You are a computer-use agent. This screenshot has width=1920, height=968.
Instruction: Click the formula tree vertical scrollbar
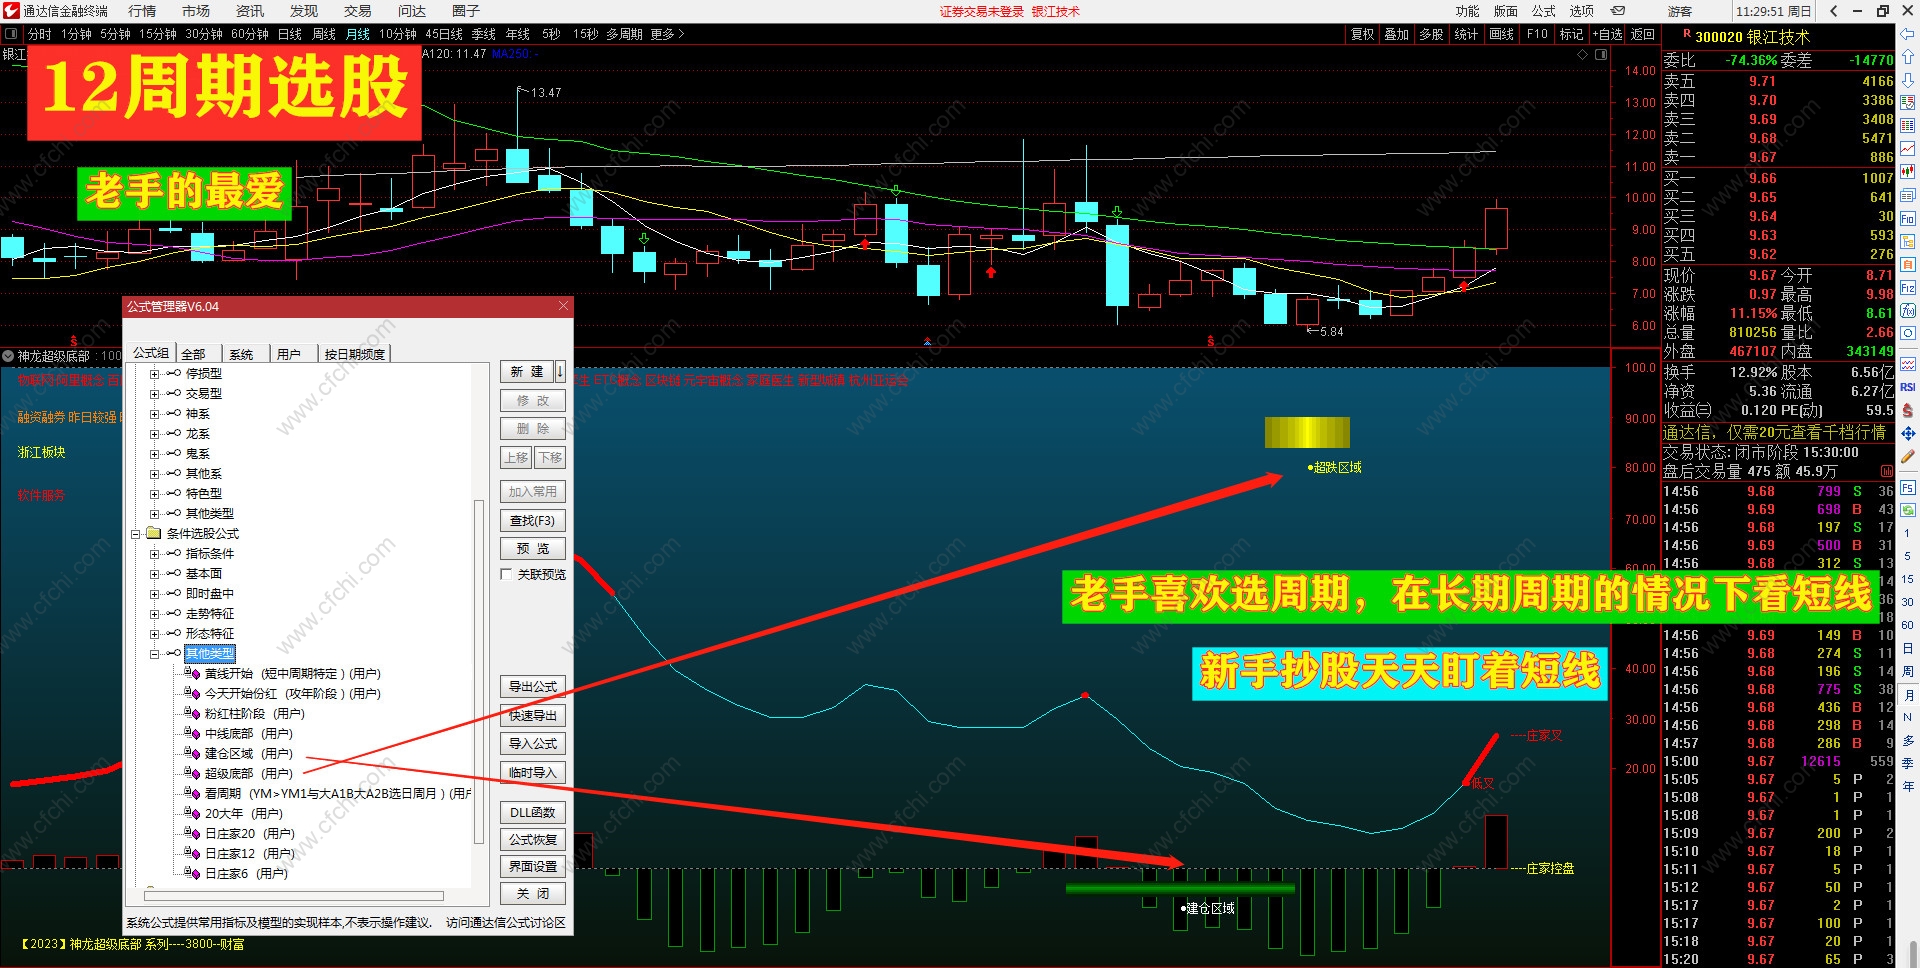click(x=479, y=670)
